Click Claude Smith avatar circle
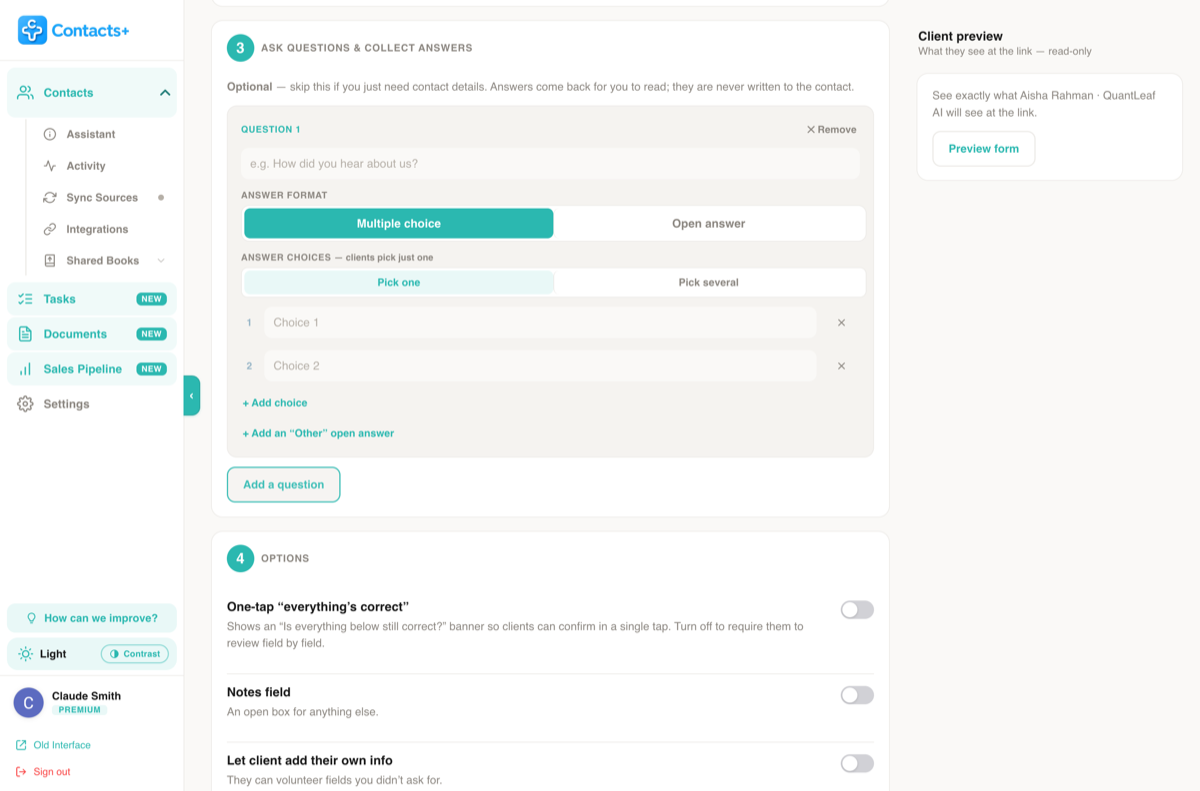1200x791 pixels. [x=28, y=703]
